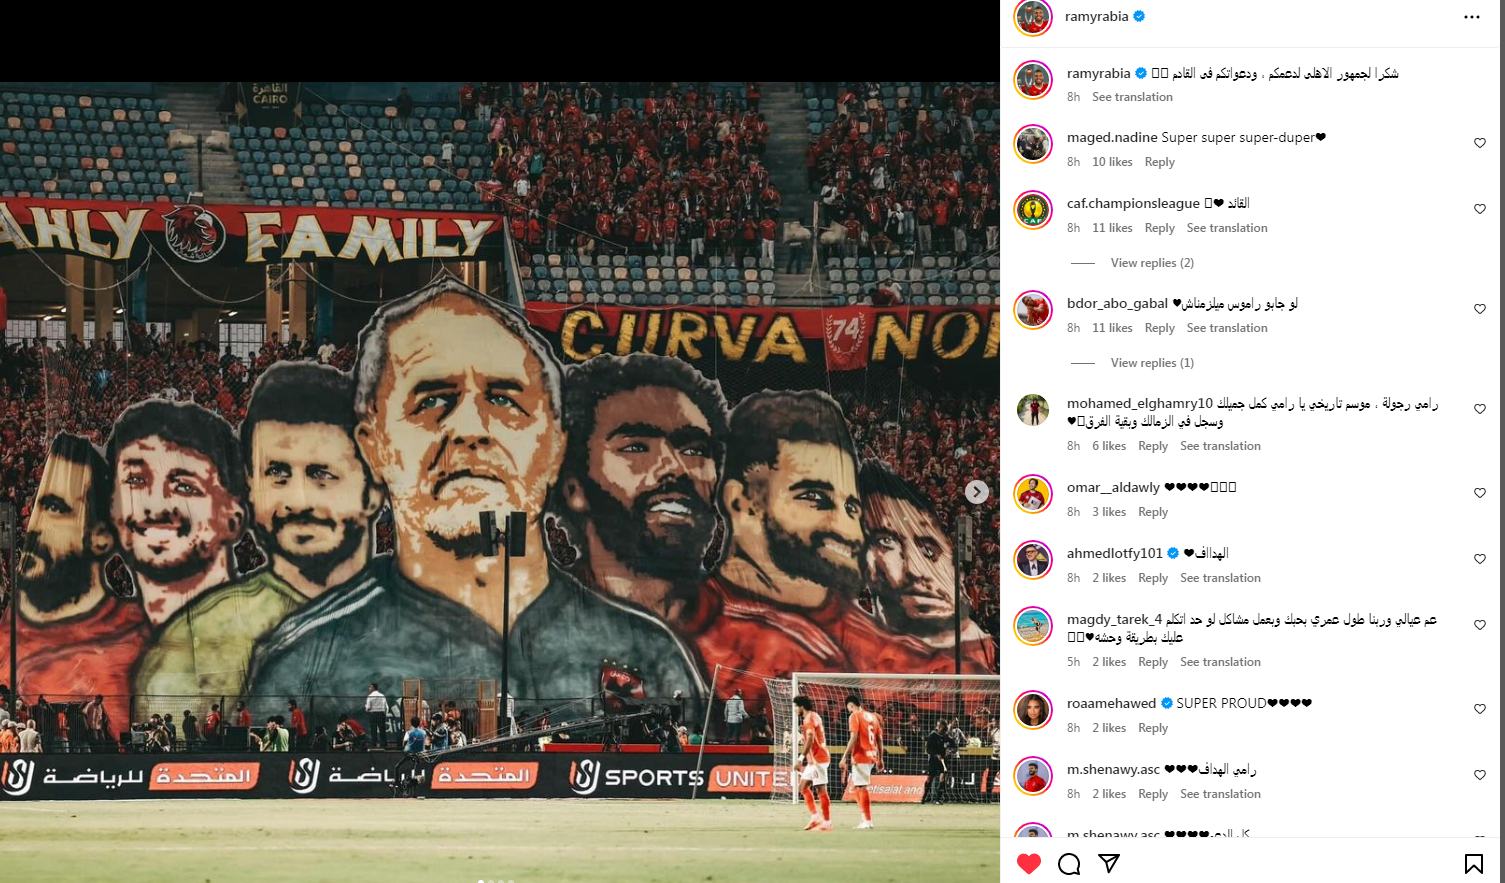This screenshot has width=1505, height=883.
Task: See translation of ramyrabia's caption
Action: pos(1132,97)
